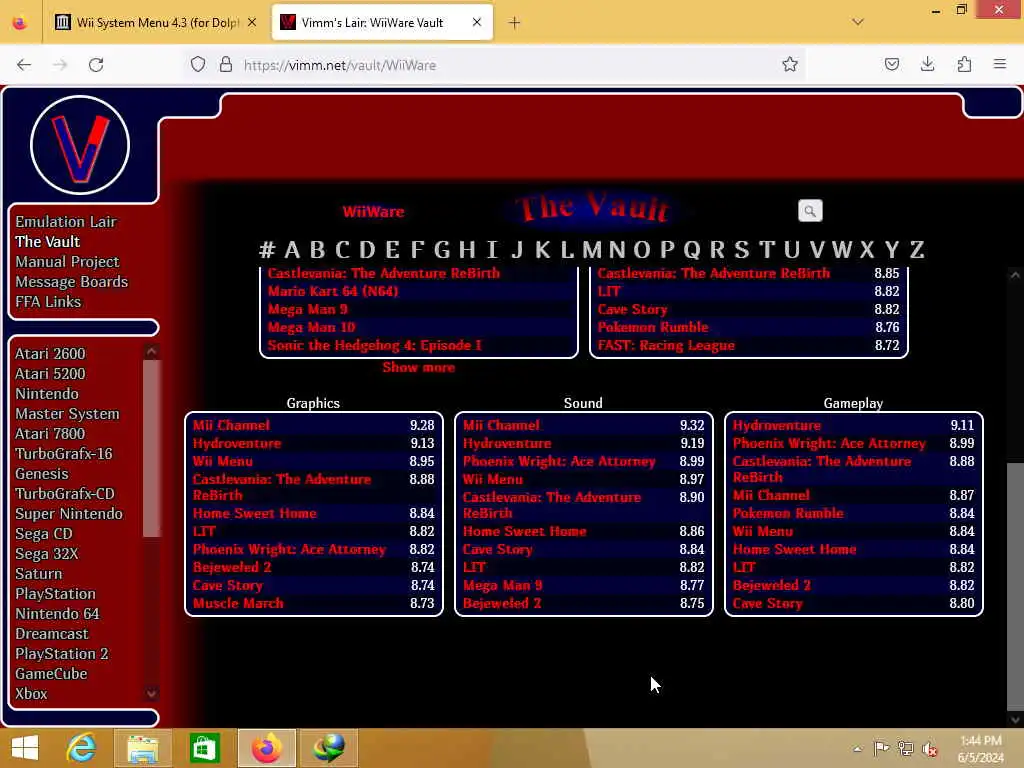The width and height of the screenshot is (1024, 768).
Task: Launch Internet Explorer from the taskbar
Action: [x=81, y=748]
